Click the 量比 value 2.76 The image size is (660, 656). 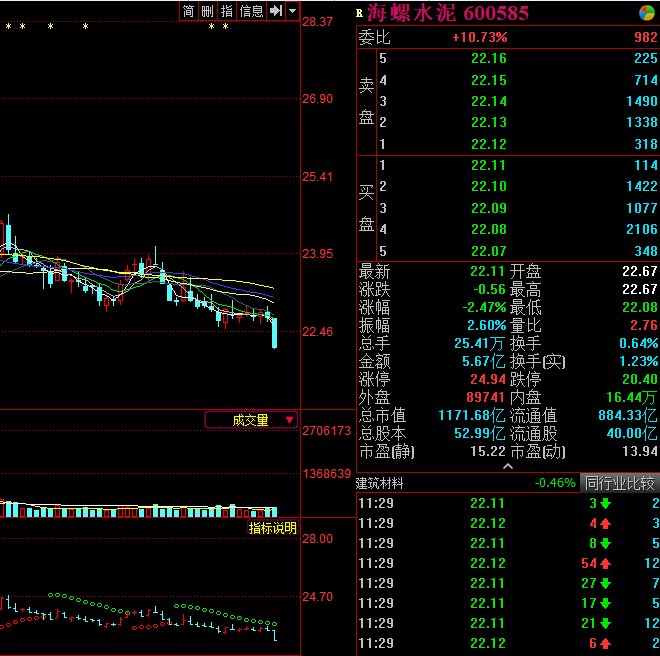[x=644, y=325]
